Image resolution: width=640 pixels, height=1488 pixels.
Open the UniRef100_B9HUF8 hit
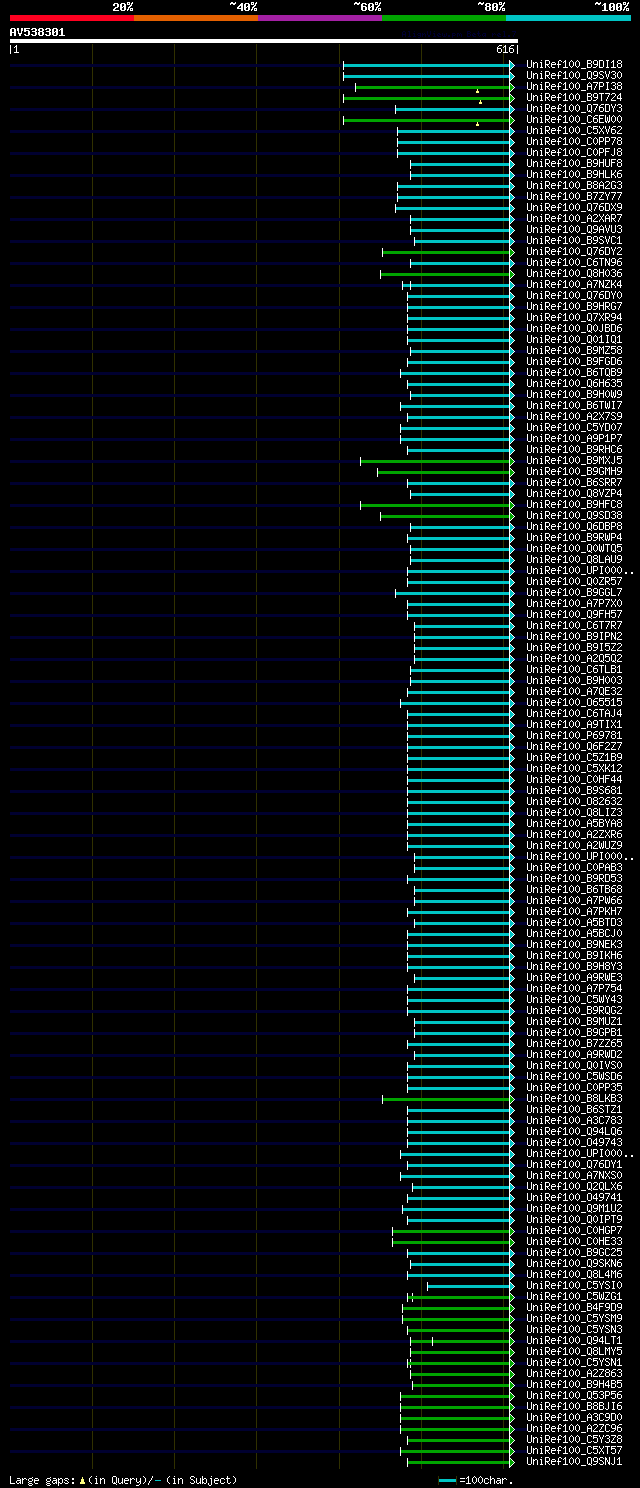coord(574,163)
